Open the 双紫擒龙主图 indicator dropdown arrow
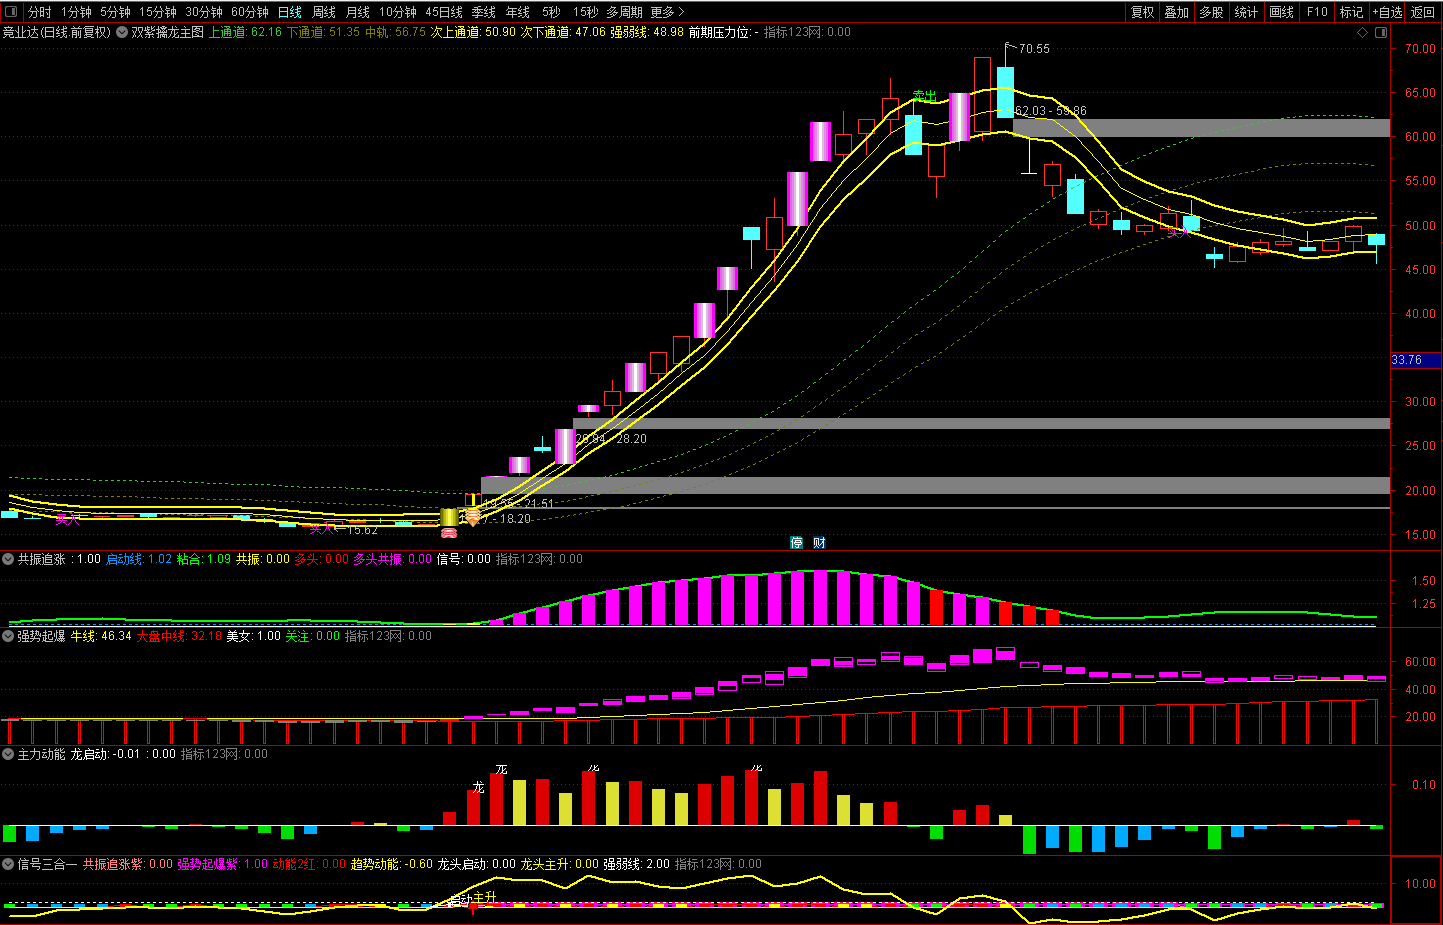1443x925 pixels. tap(122, 32)
